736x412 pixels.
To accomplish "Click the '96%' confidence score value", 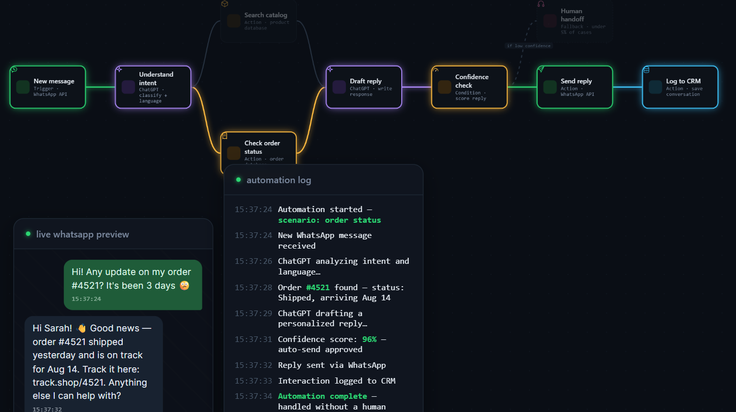I will (x=369, y=339).
